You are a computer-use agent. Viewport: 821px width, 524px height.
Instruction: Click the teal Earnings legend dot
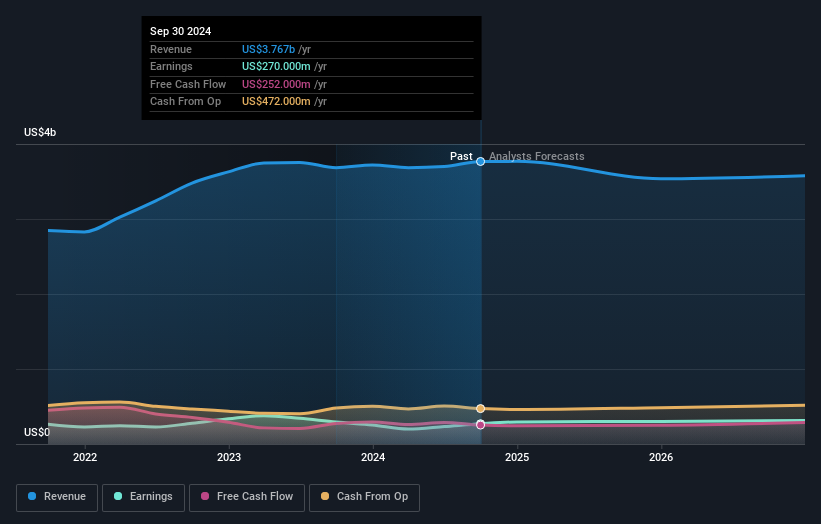tap(118, 496)
